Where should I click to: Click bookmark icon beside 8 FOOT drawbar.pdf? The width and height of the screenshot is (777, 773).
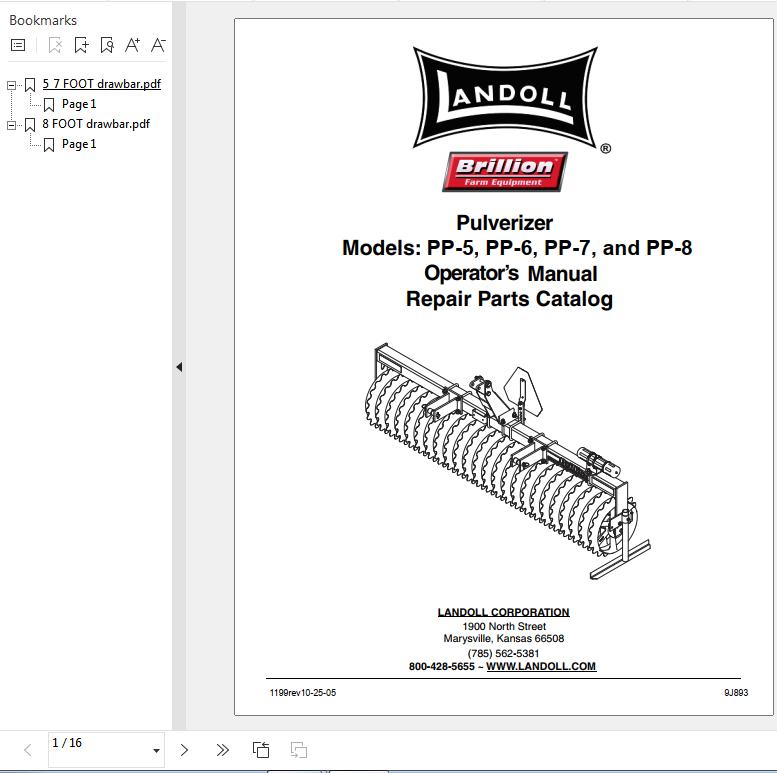30,125
